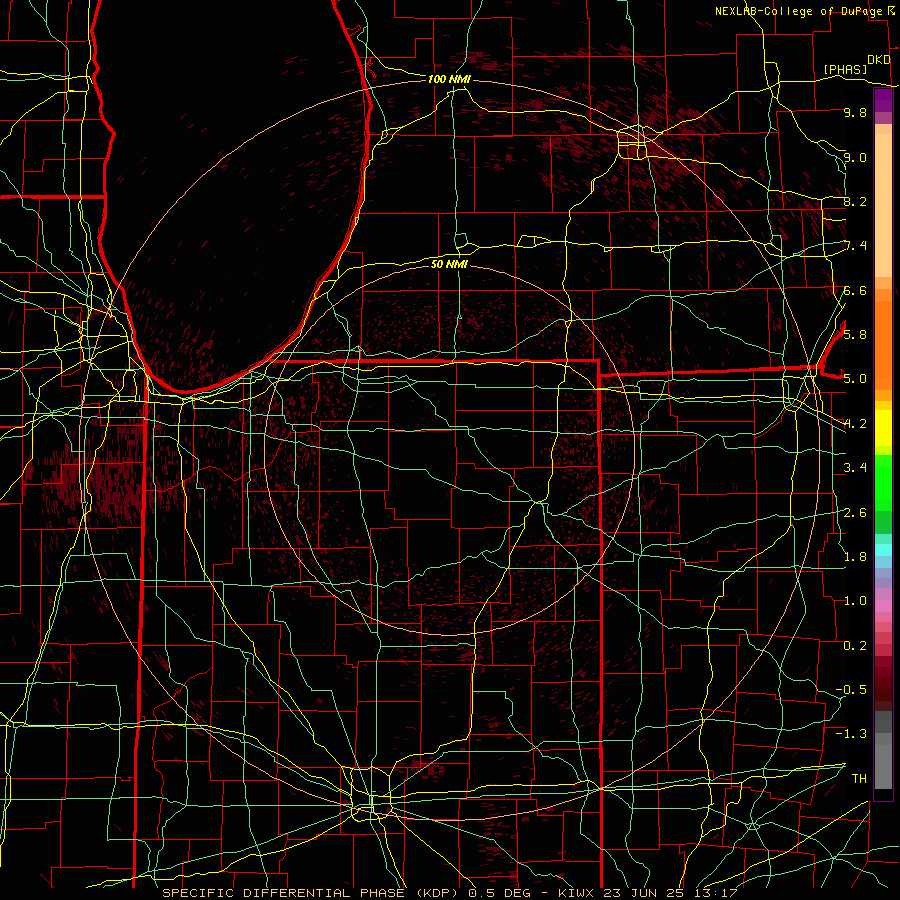Click the 100 NMI range ring label
The image size is (900, 900).
(x=449, y=79)
